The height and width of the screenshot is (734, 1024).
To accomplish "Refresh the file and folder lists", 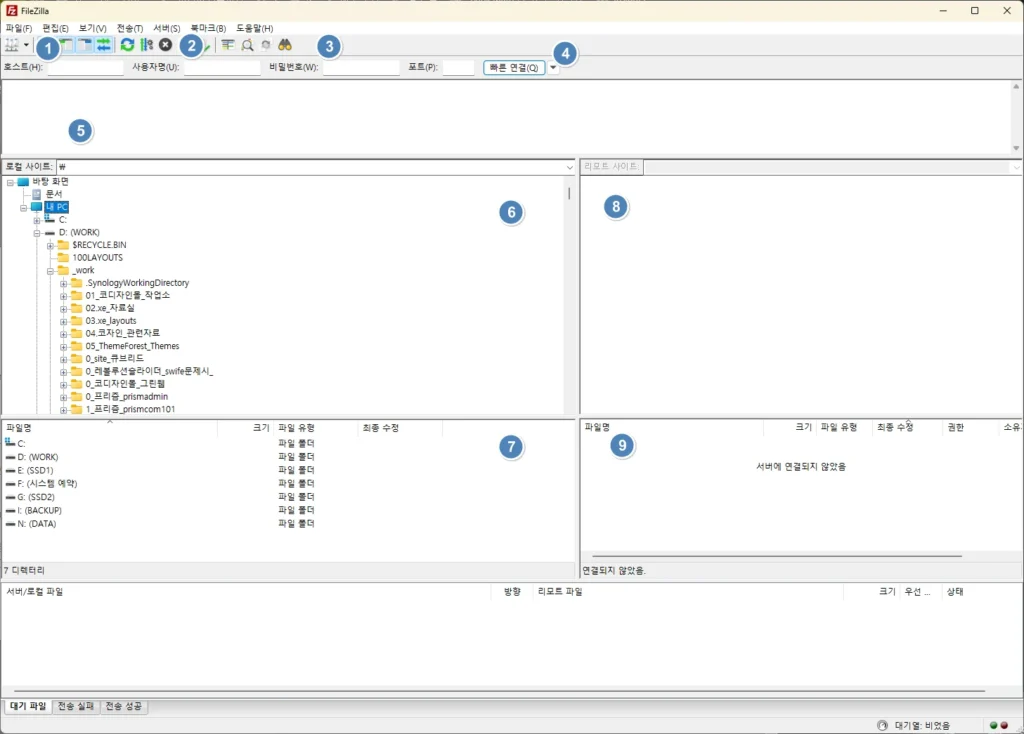I will coord(127,45).
